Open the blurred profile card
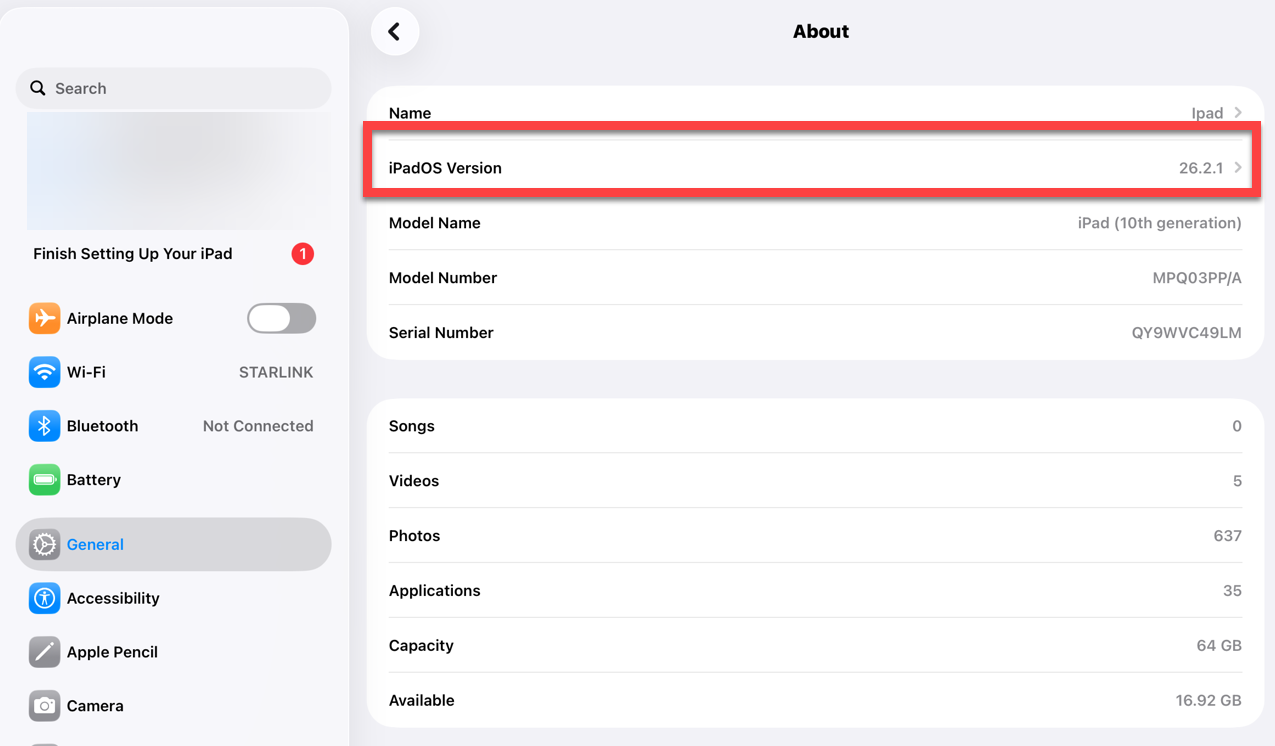Screen dimensions: 1275x746 178,170
